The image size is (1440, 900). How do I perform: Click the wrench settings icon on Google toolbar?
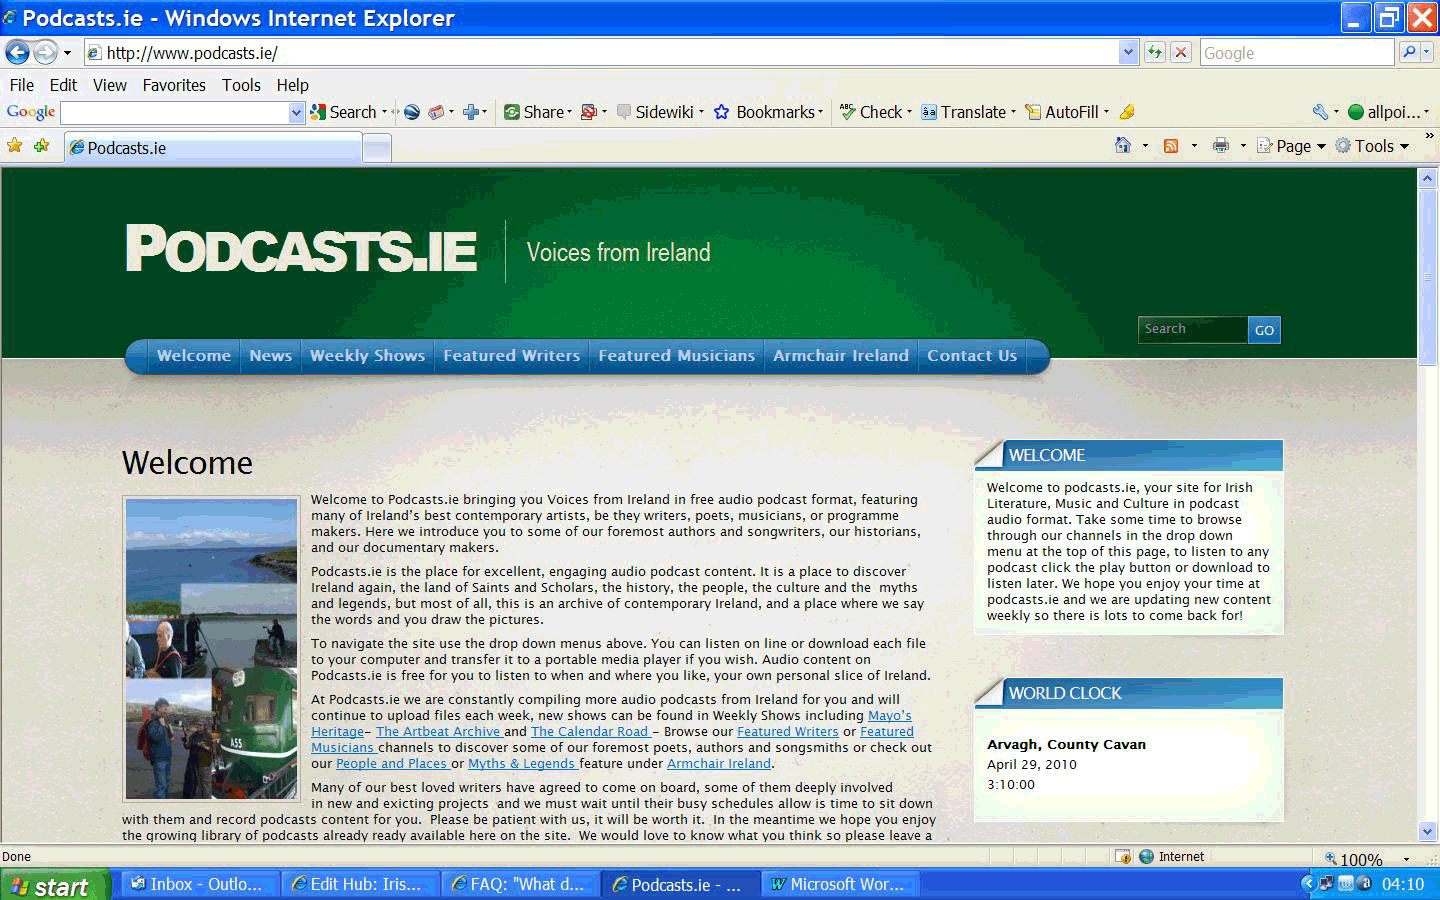[1321, 112]
